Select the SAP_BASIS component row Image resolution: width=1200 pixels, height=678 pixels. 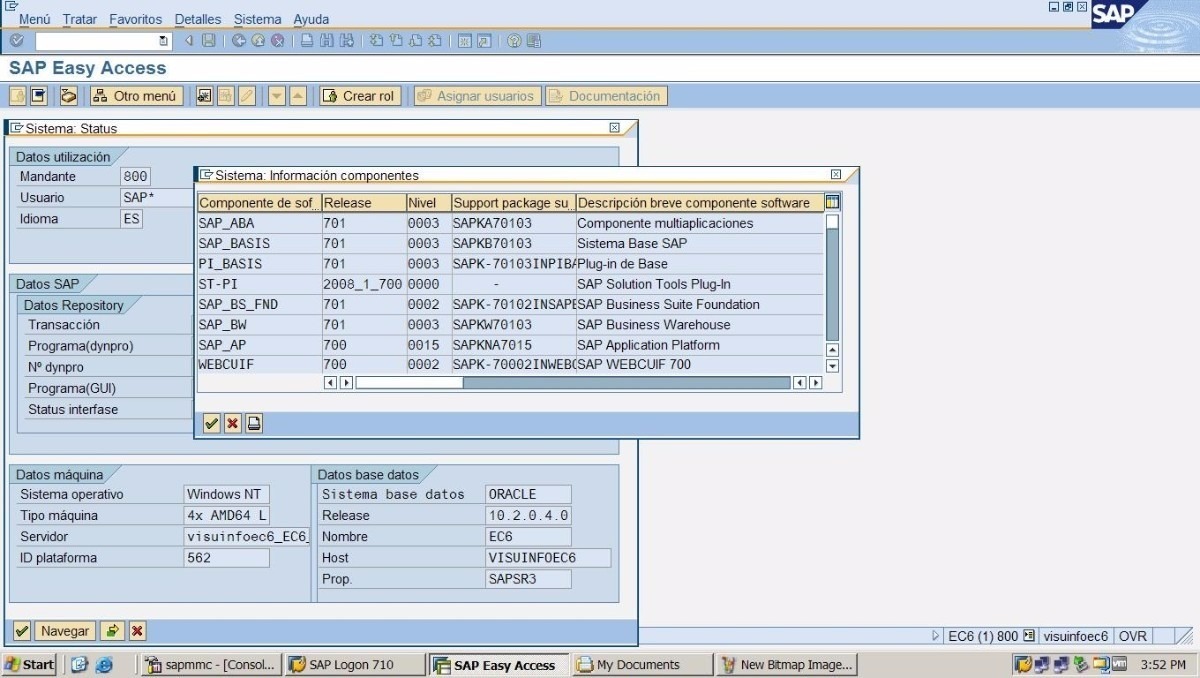point(510,244)
